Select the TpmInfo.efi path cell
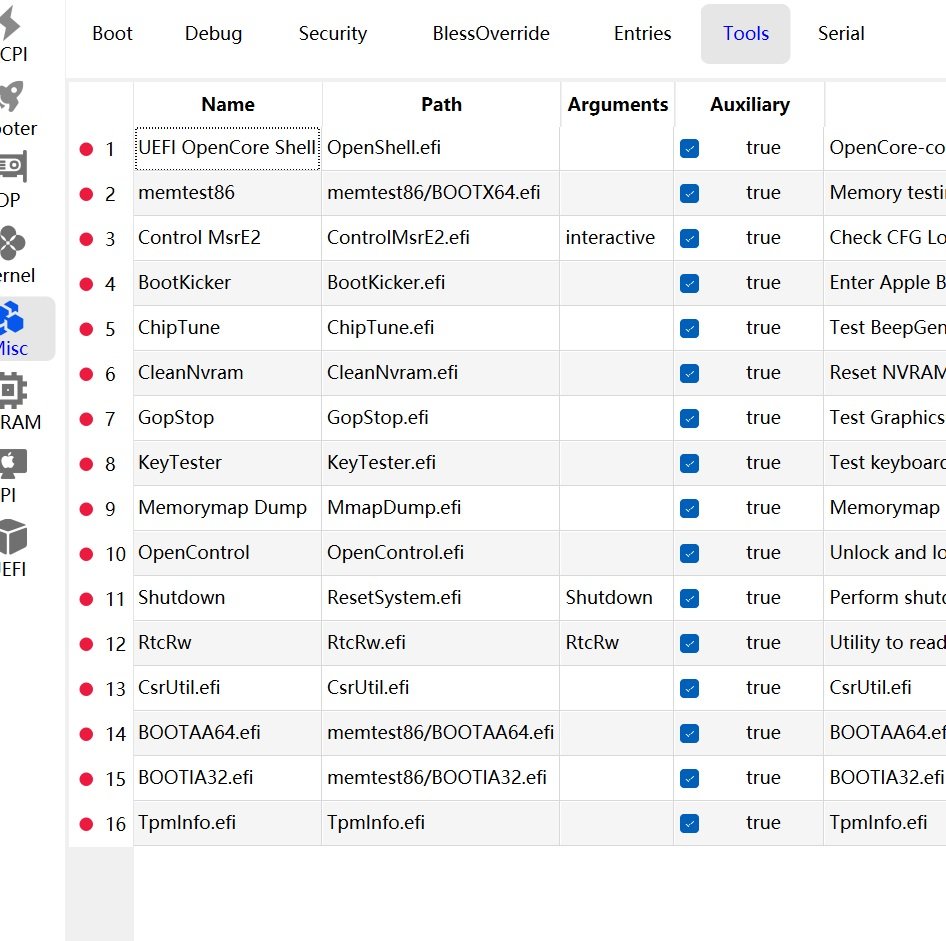The image size is (946, 941). [x=441, y=823]
